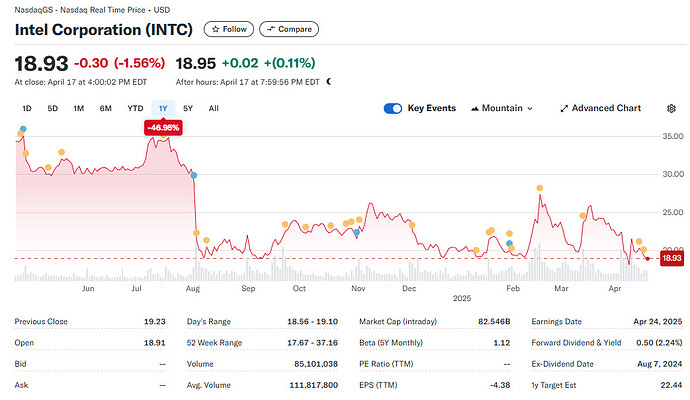690x400 pixels.
Task: Select the 1M time range
Action: pyautogui.click(x=78, y=108)
